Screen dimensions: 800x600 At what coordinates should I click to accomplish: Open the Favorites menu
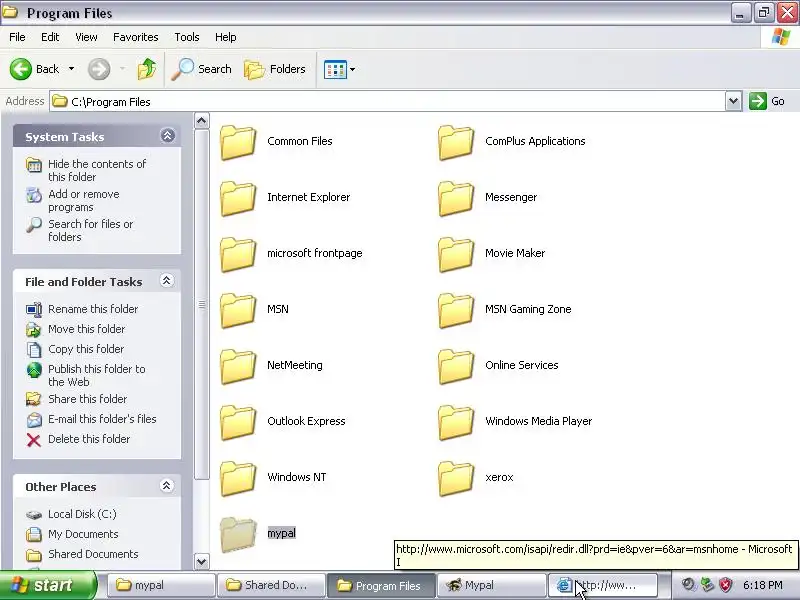(x=136, y=37)
